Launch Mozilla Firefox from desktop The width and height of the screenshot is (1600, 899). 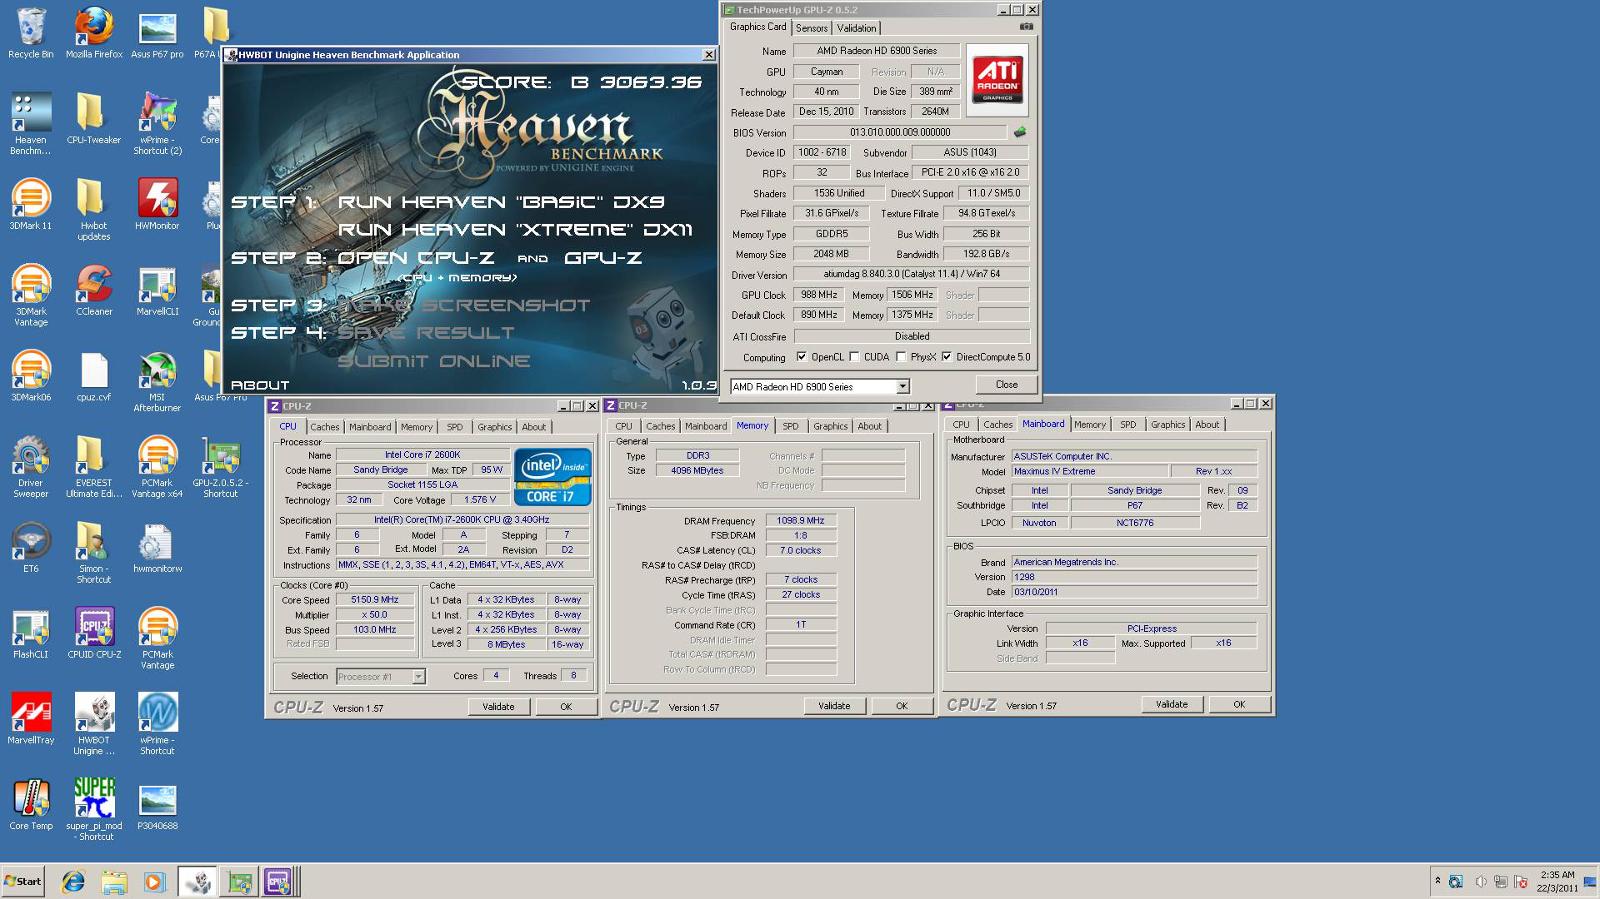(94, 32)
